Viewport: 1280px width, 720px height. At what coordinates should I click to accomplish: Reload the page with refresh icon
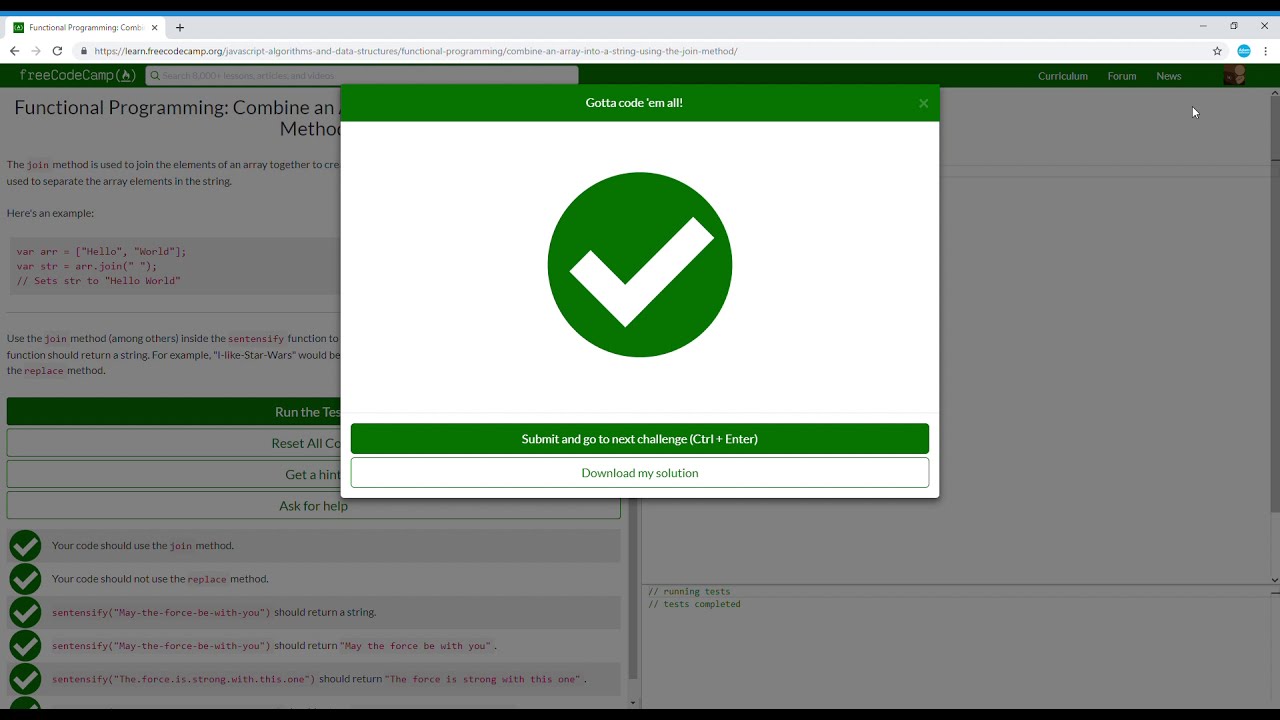57,51
